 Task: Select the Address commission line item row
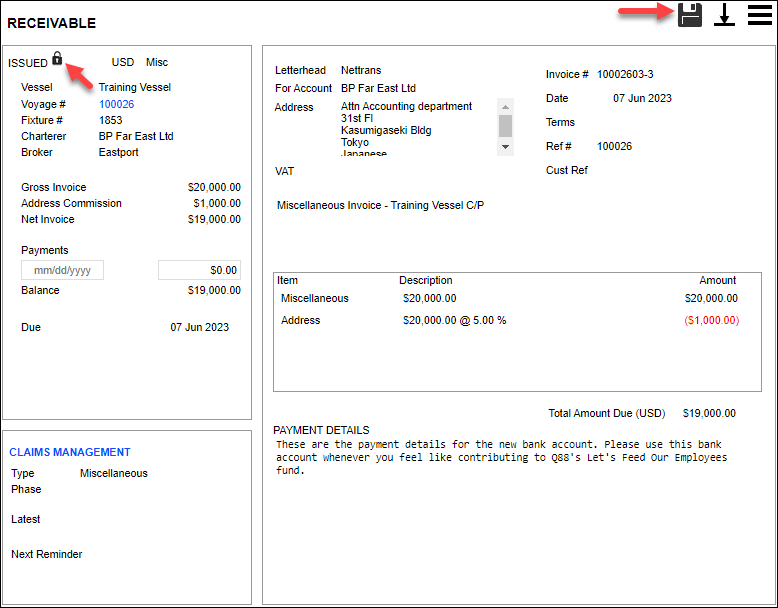508,320
